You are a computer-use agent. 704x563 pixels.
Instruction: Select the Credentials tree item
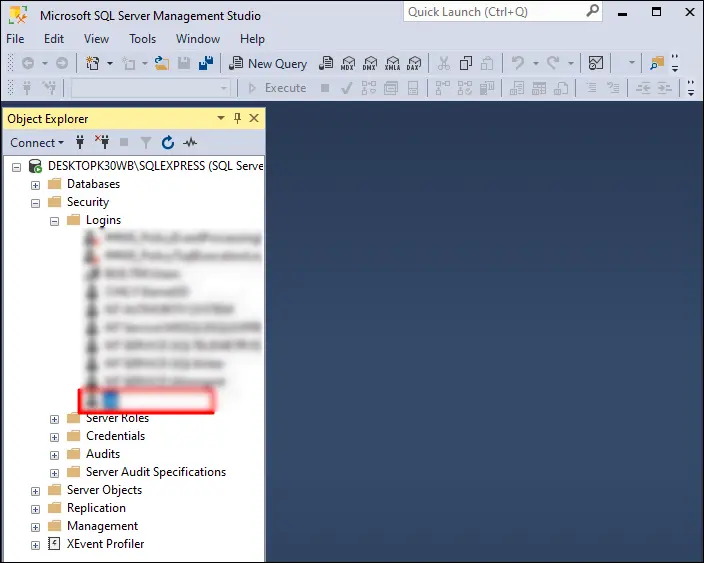click(115, 436)
